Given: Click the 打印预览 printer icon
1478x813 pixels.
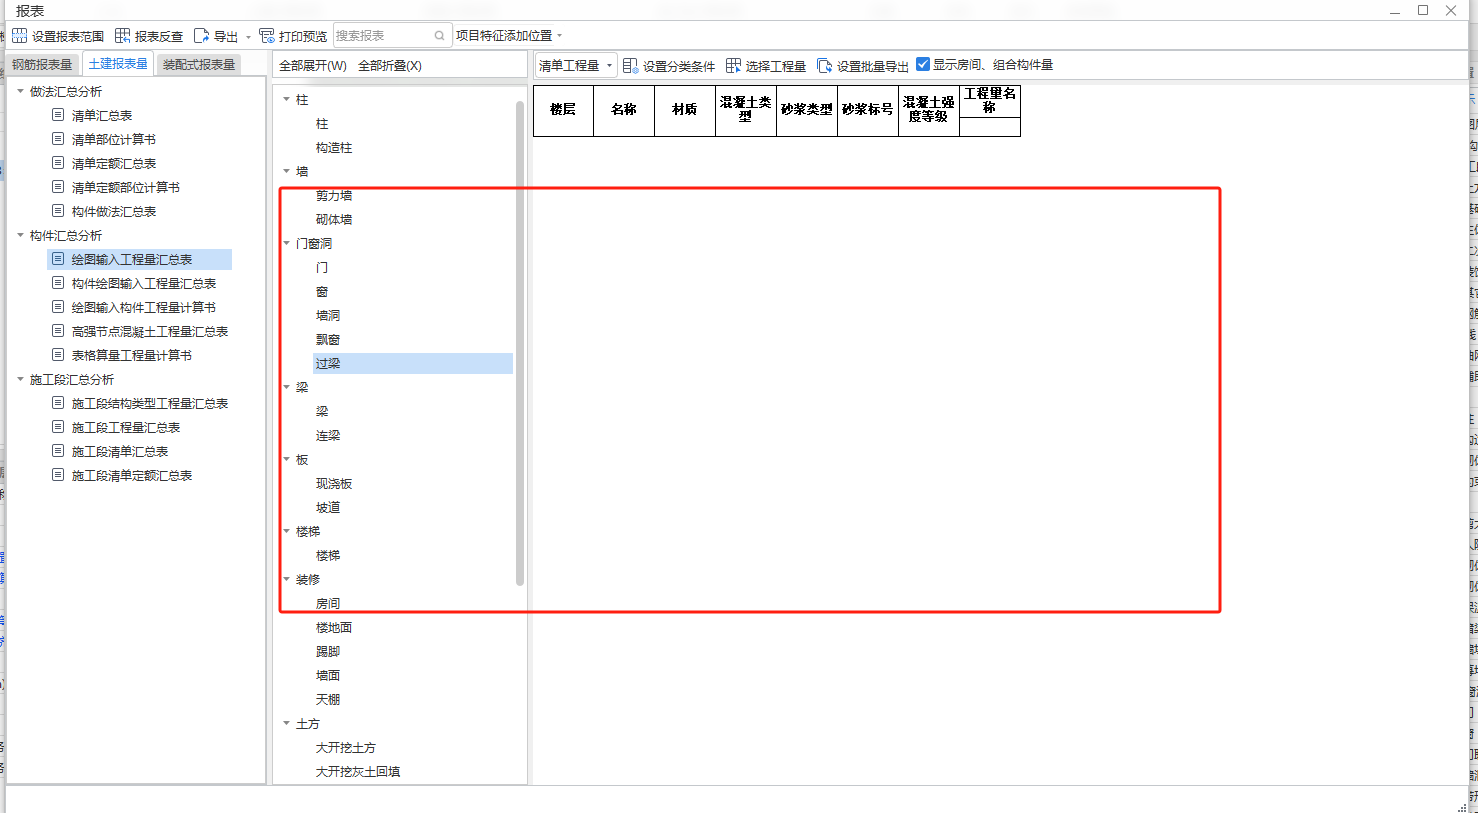Looking at the screenshot, I should [x=267, y=36].
